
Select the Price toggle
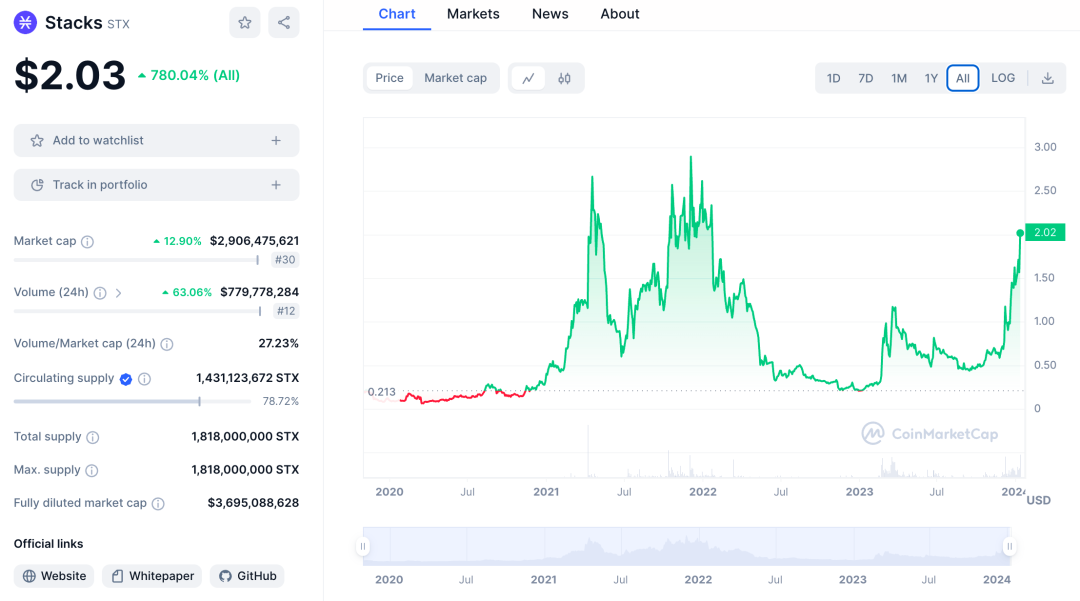point(389,78)
